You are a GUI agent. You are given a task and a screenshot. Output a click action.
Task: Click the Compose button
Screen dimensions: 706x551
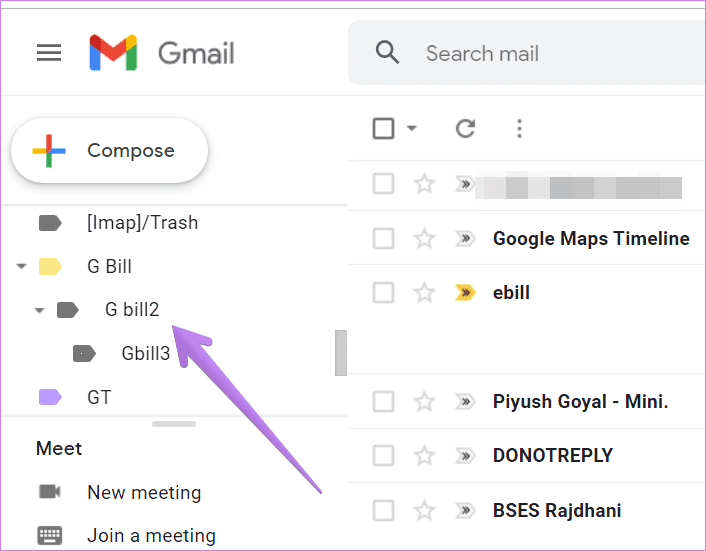pos(109,150)
